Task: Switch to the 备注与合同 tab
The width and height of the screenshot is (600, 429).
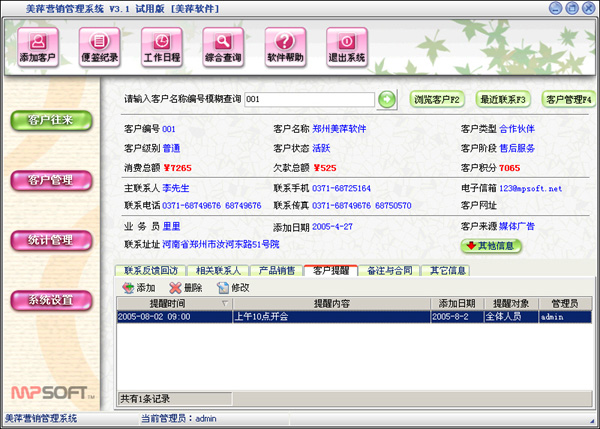Action: click(389, 270)
